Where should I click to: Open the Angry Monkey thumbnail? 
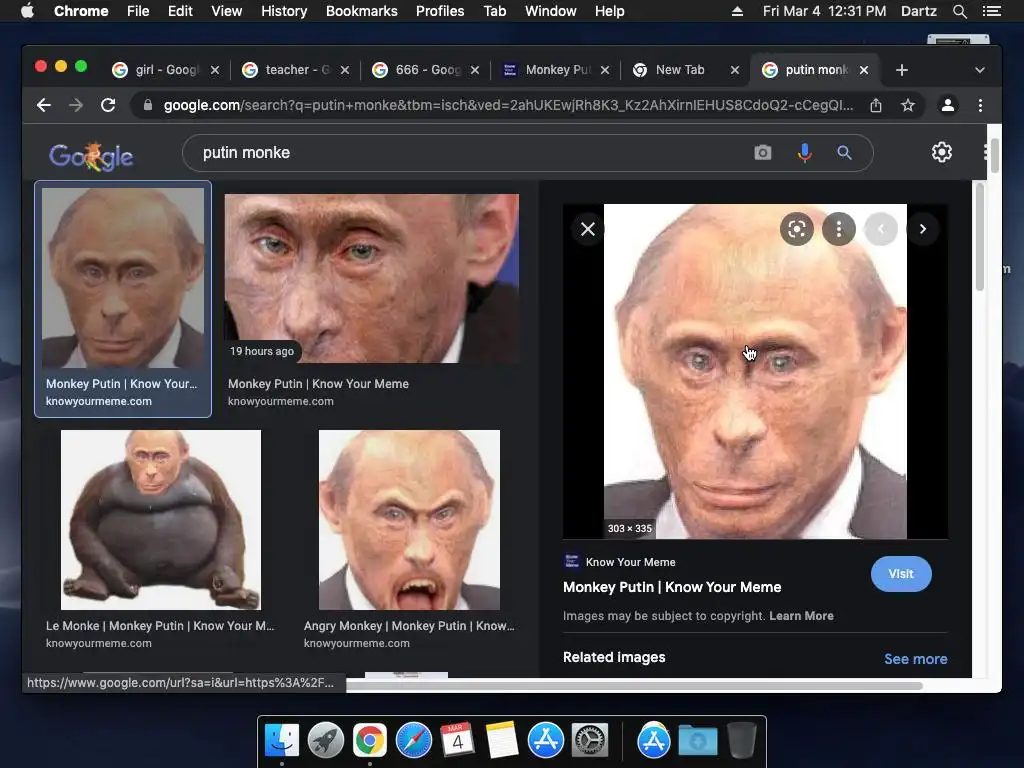pyautogui.click(x=409, y=520)
